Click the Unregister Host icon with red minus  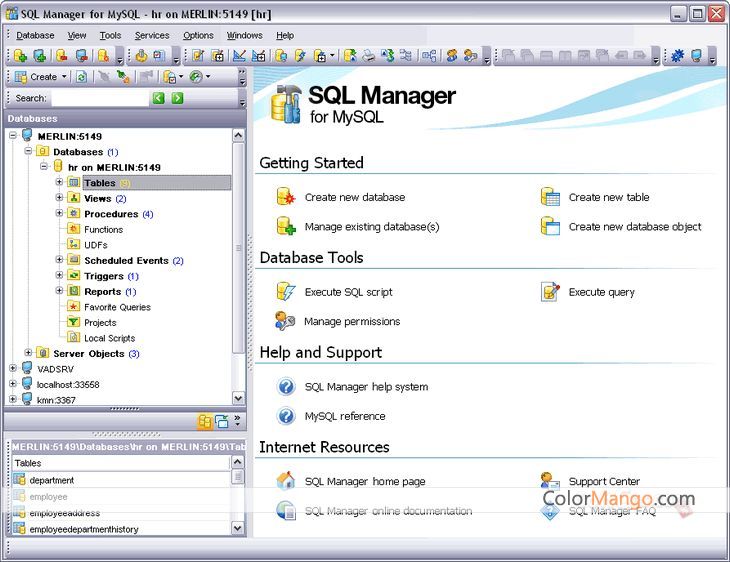click(82, 56)
